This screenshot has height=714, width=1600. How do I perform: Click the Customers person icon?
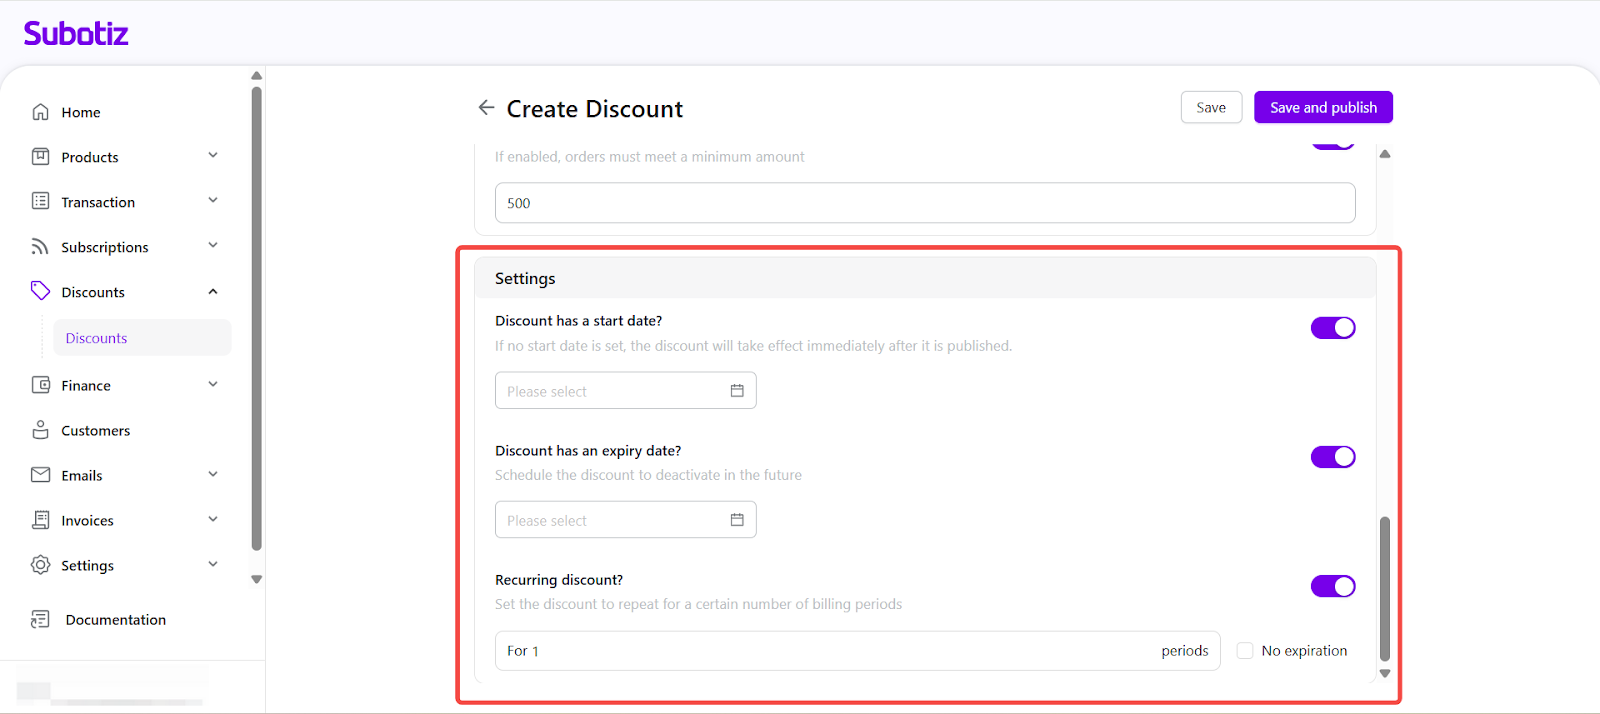40,430
